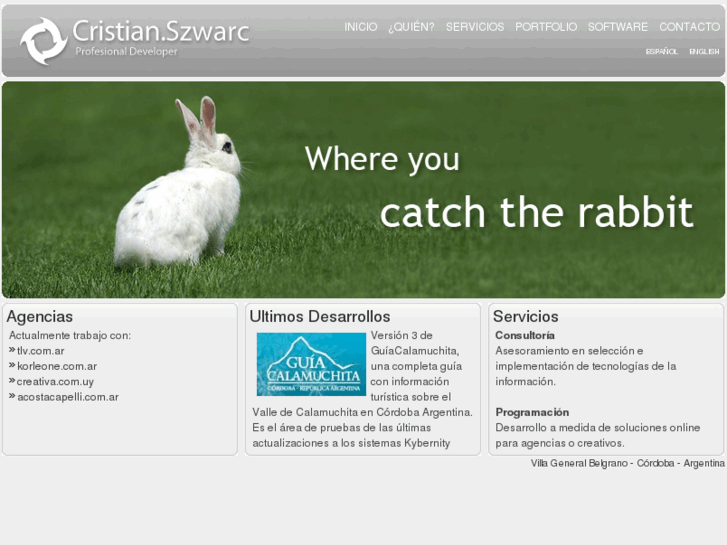Viewport: 727px width, 545px height.
Task: Open the tlv.com.ar link
Action: click(x=40, y=351)
